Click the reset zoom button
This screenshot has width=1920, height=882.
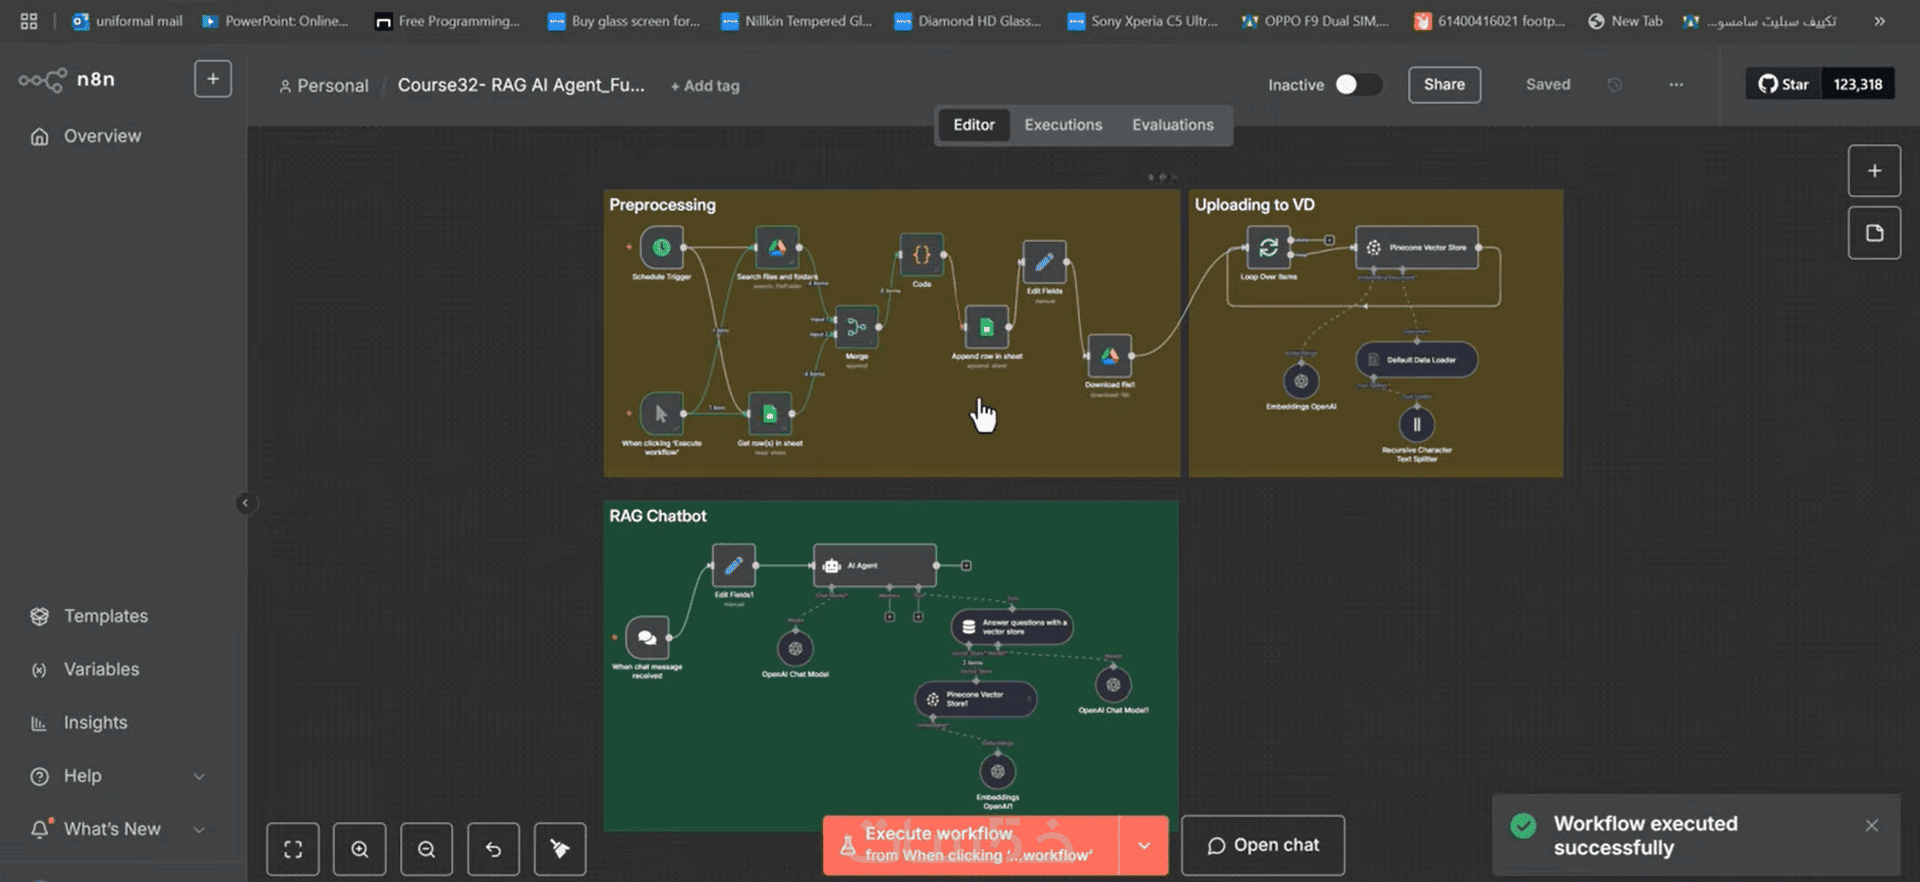coord(494,849)
